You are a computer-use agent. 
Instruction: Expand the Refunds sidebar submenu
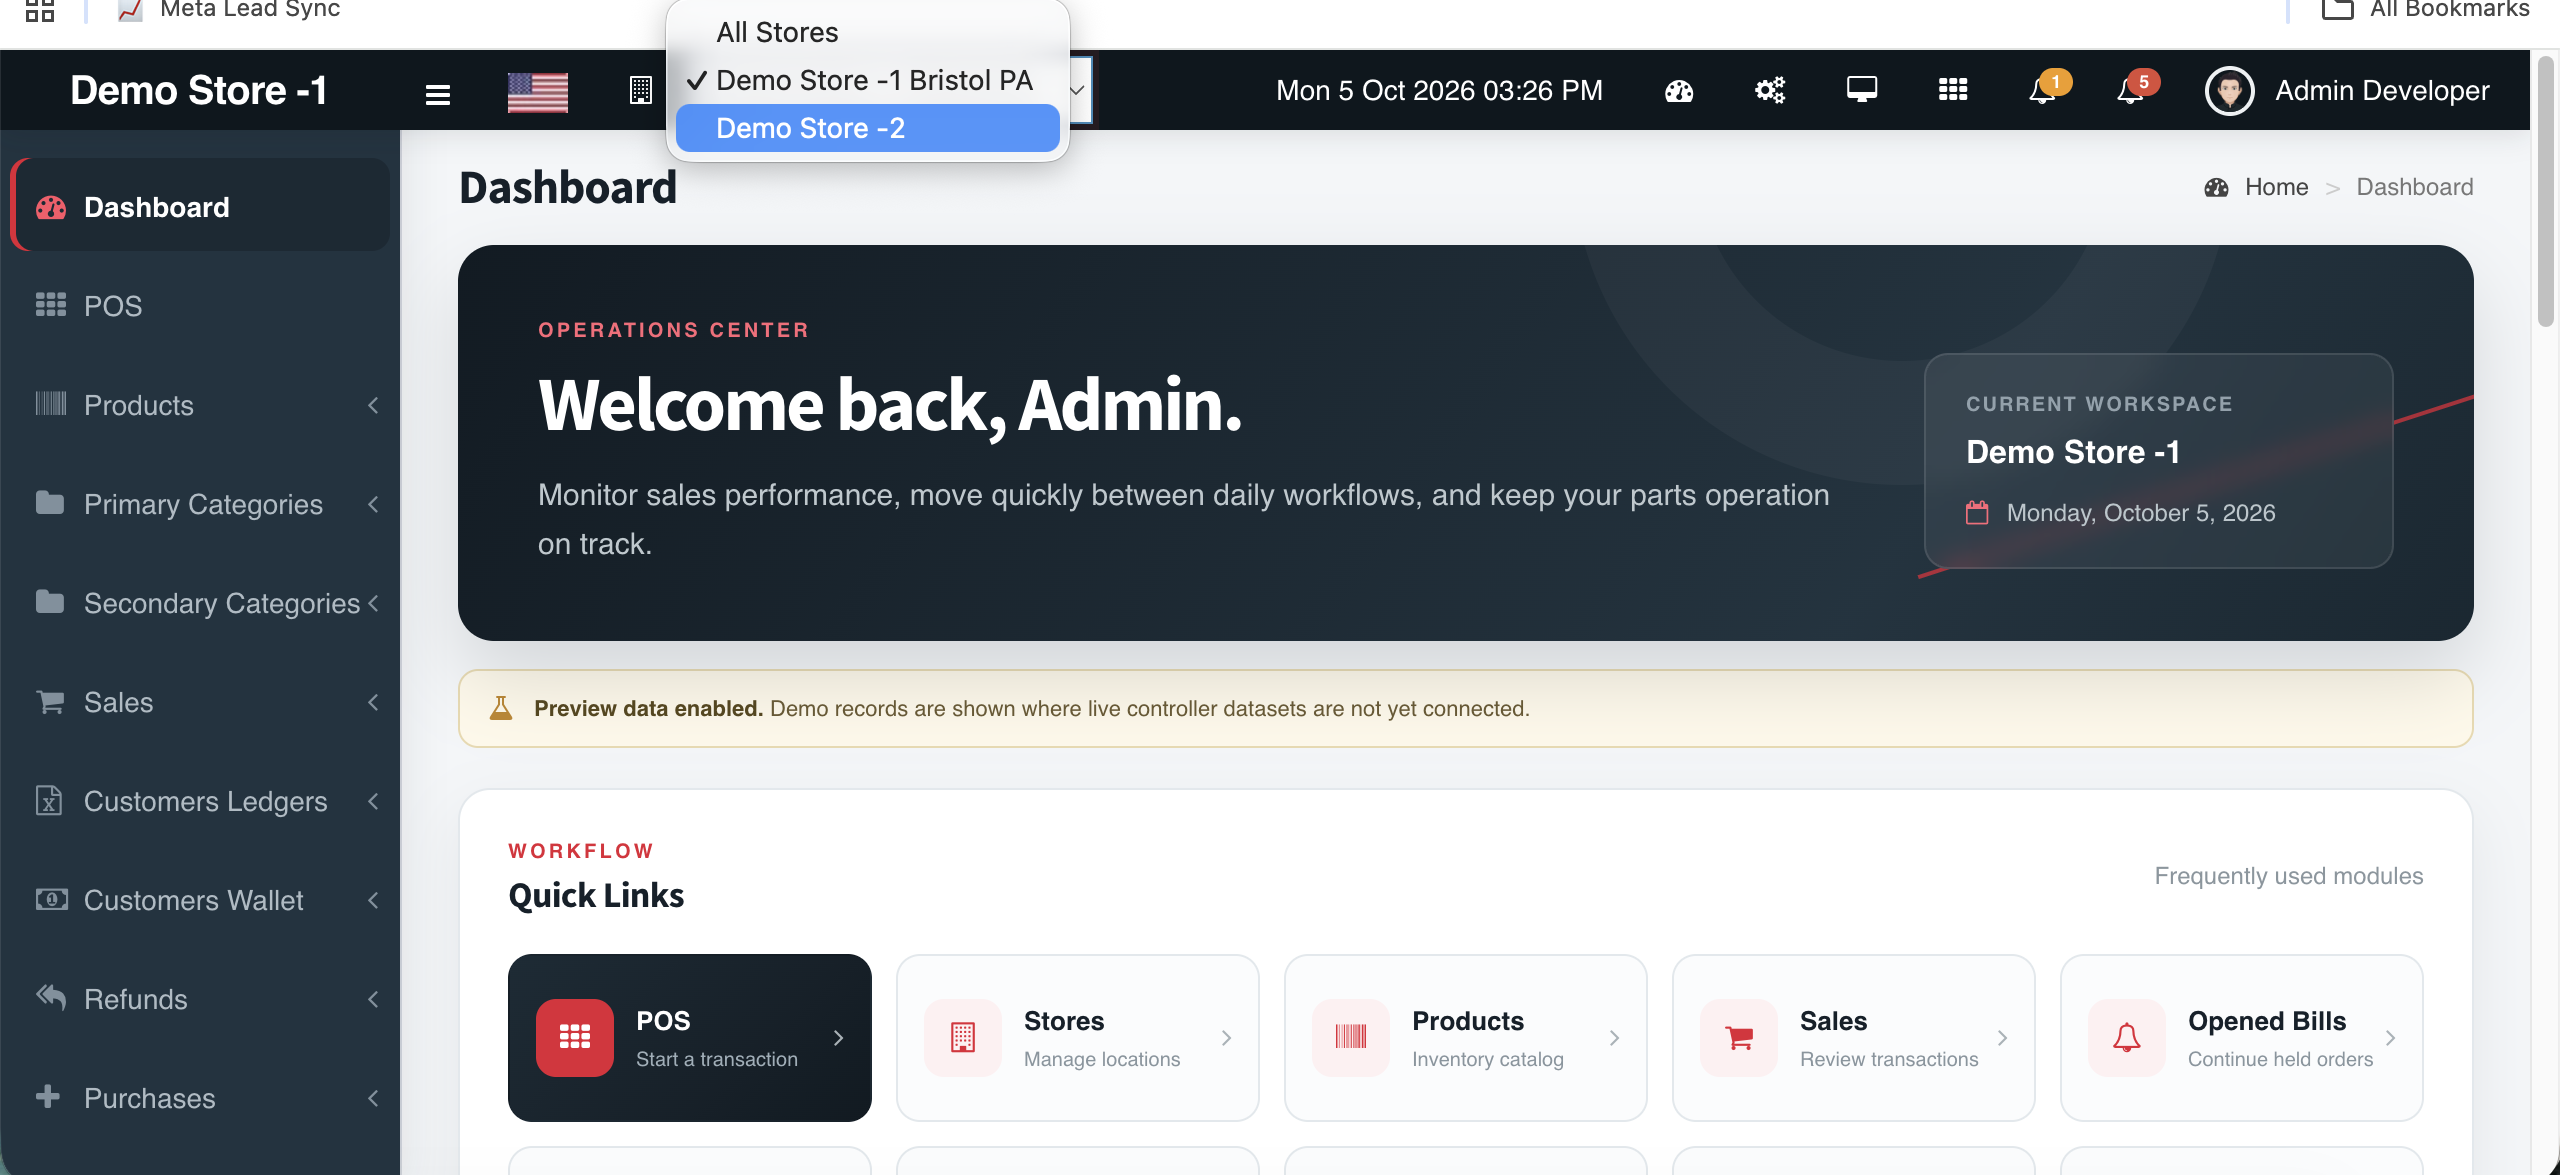(x=200, y=999)
